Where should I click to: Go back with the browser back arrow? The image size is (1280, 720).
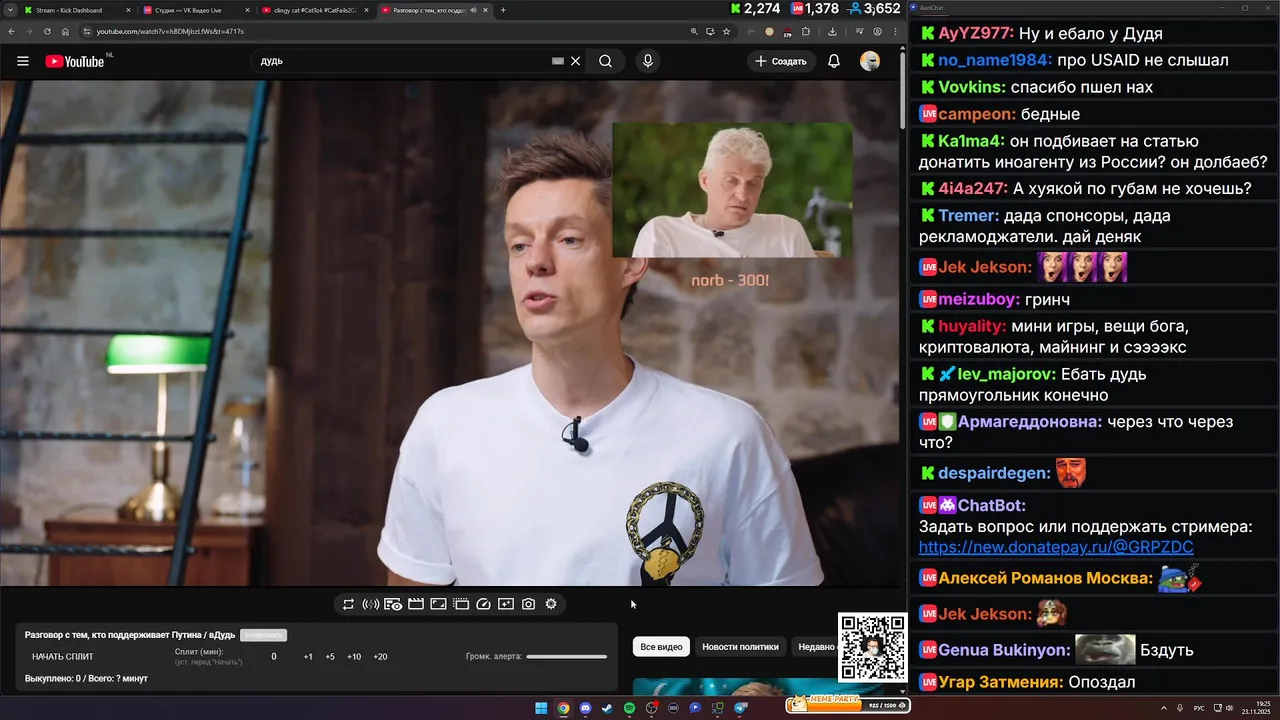[x=13, y=31]
